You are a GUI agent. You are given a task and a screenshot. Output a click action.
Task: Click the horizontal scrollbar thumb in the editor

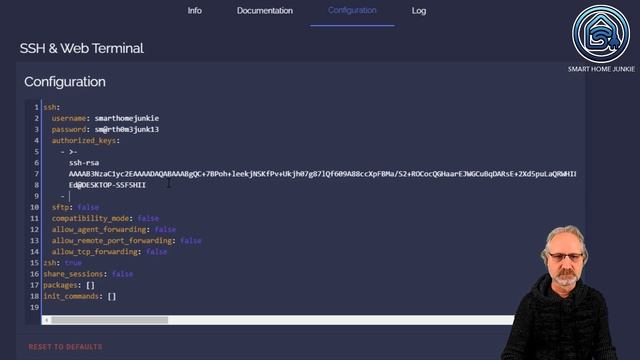[x=109, y=320]
